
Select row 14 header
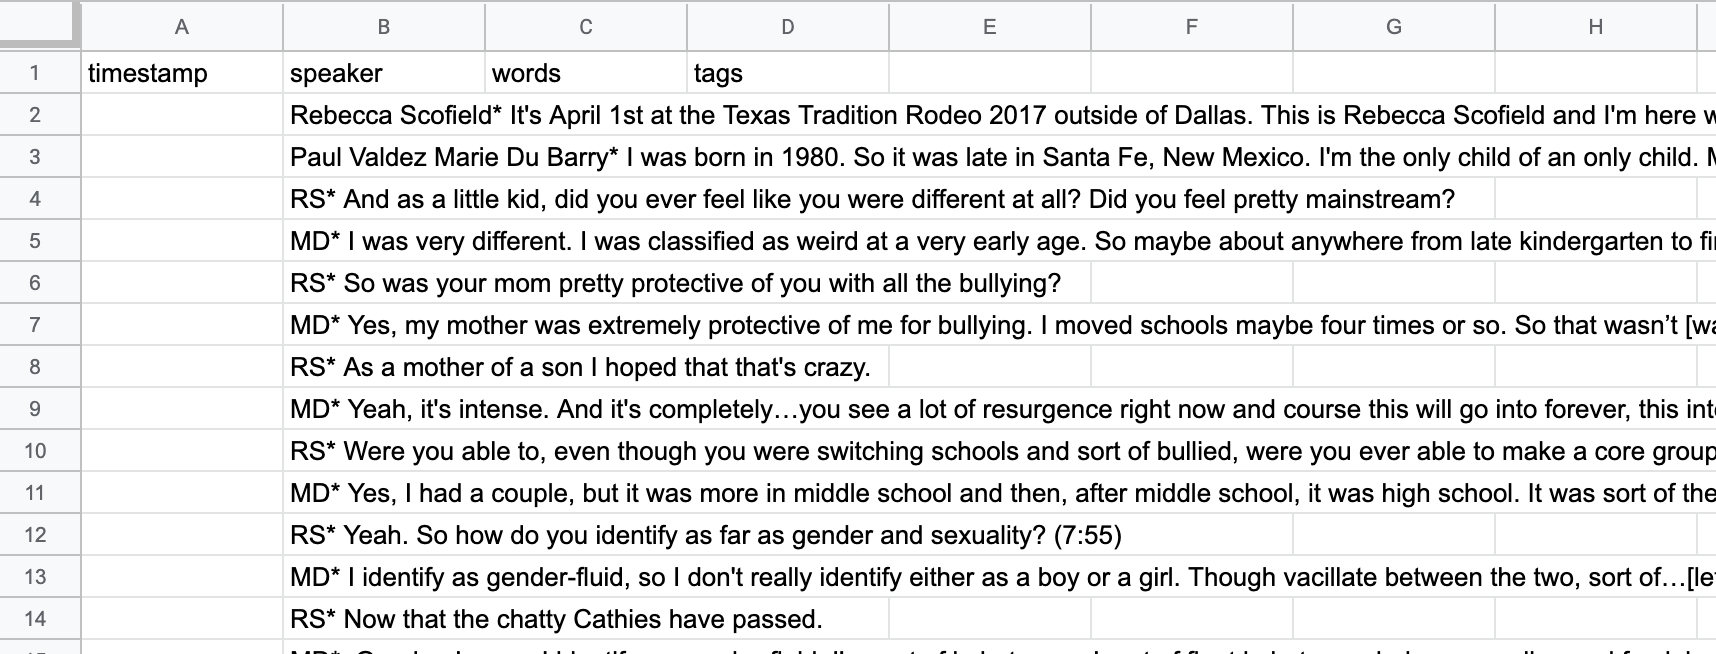pos(40,619)
